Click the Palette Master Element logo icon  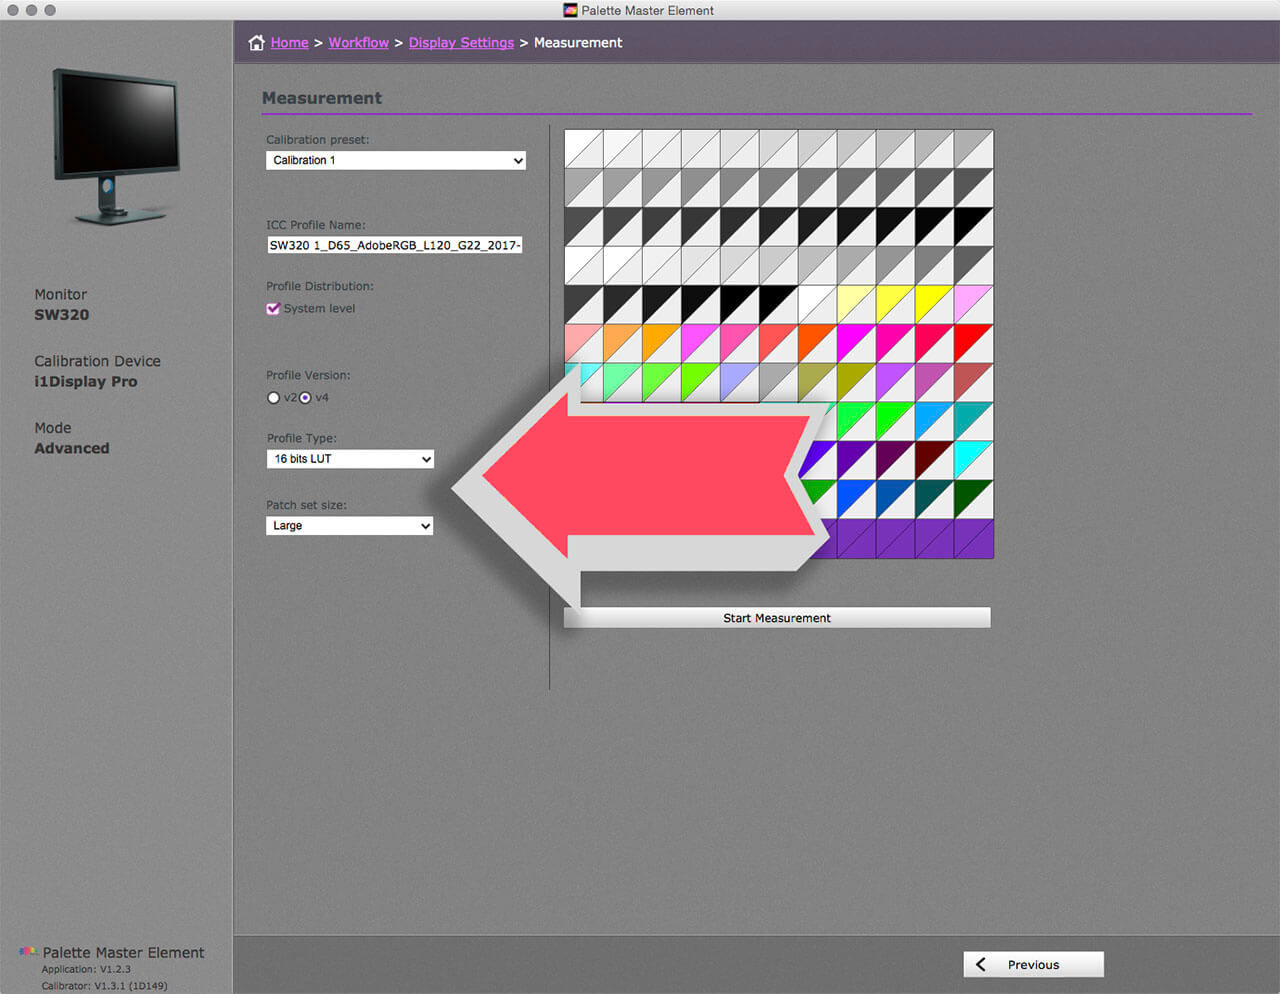28,952
